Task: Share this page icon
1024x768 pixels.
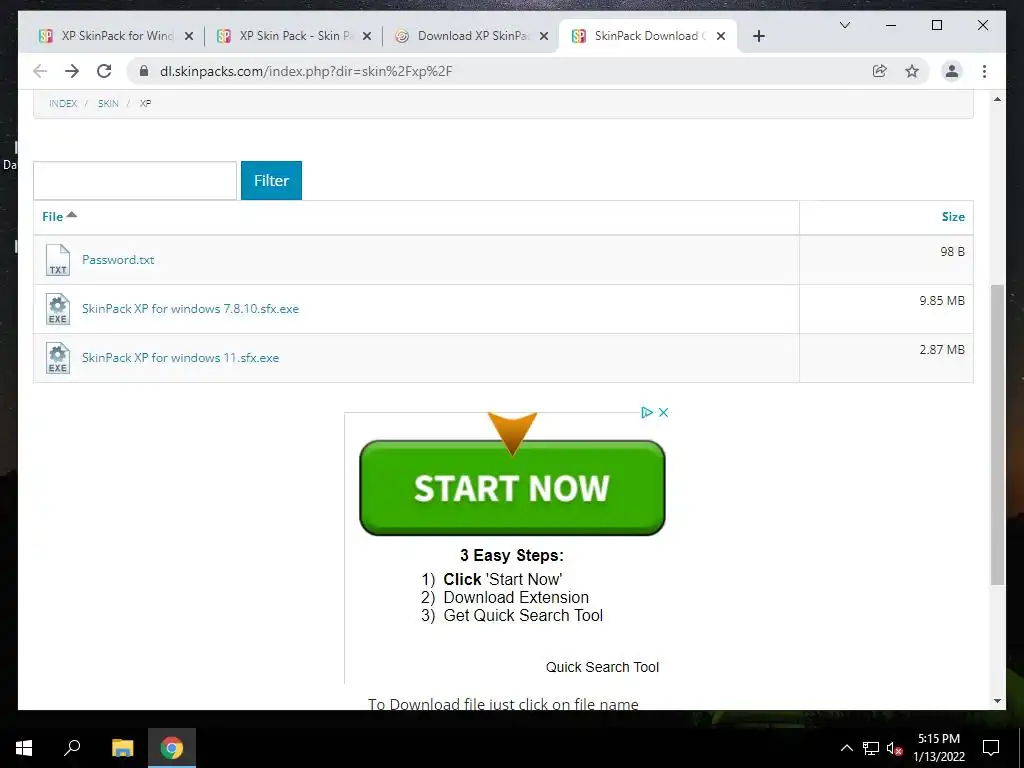Action: [880, 71]
